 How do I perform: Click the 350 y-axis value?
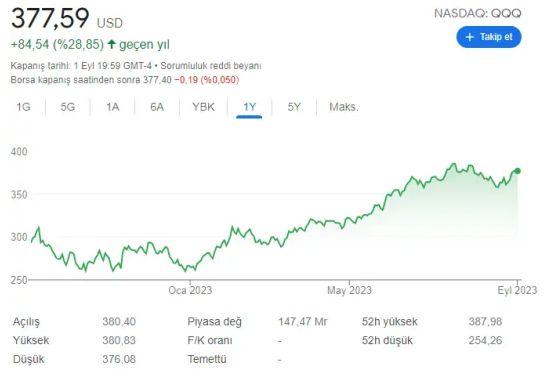pos(19,195)
